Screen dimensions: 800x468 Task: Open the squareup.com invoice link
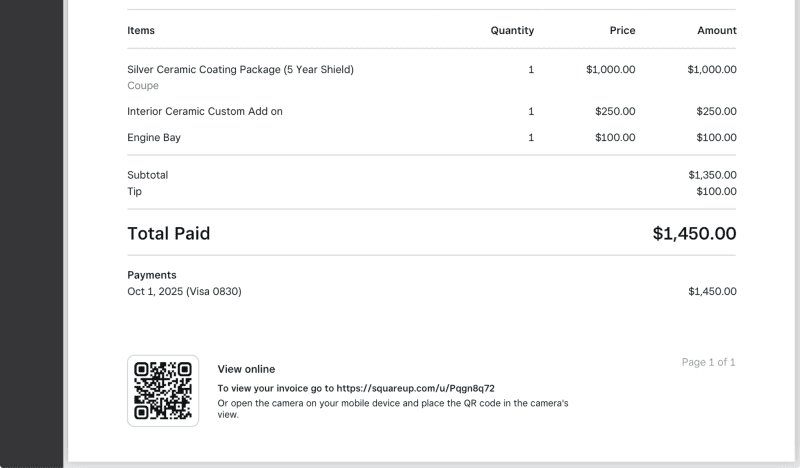tap(416, 388)
